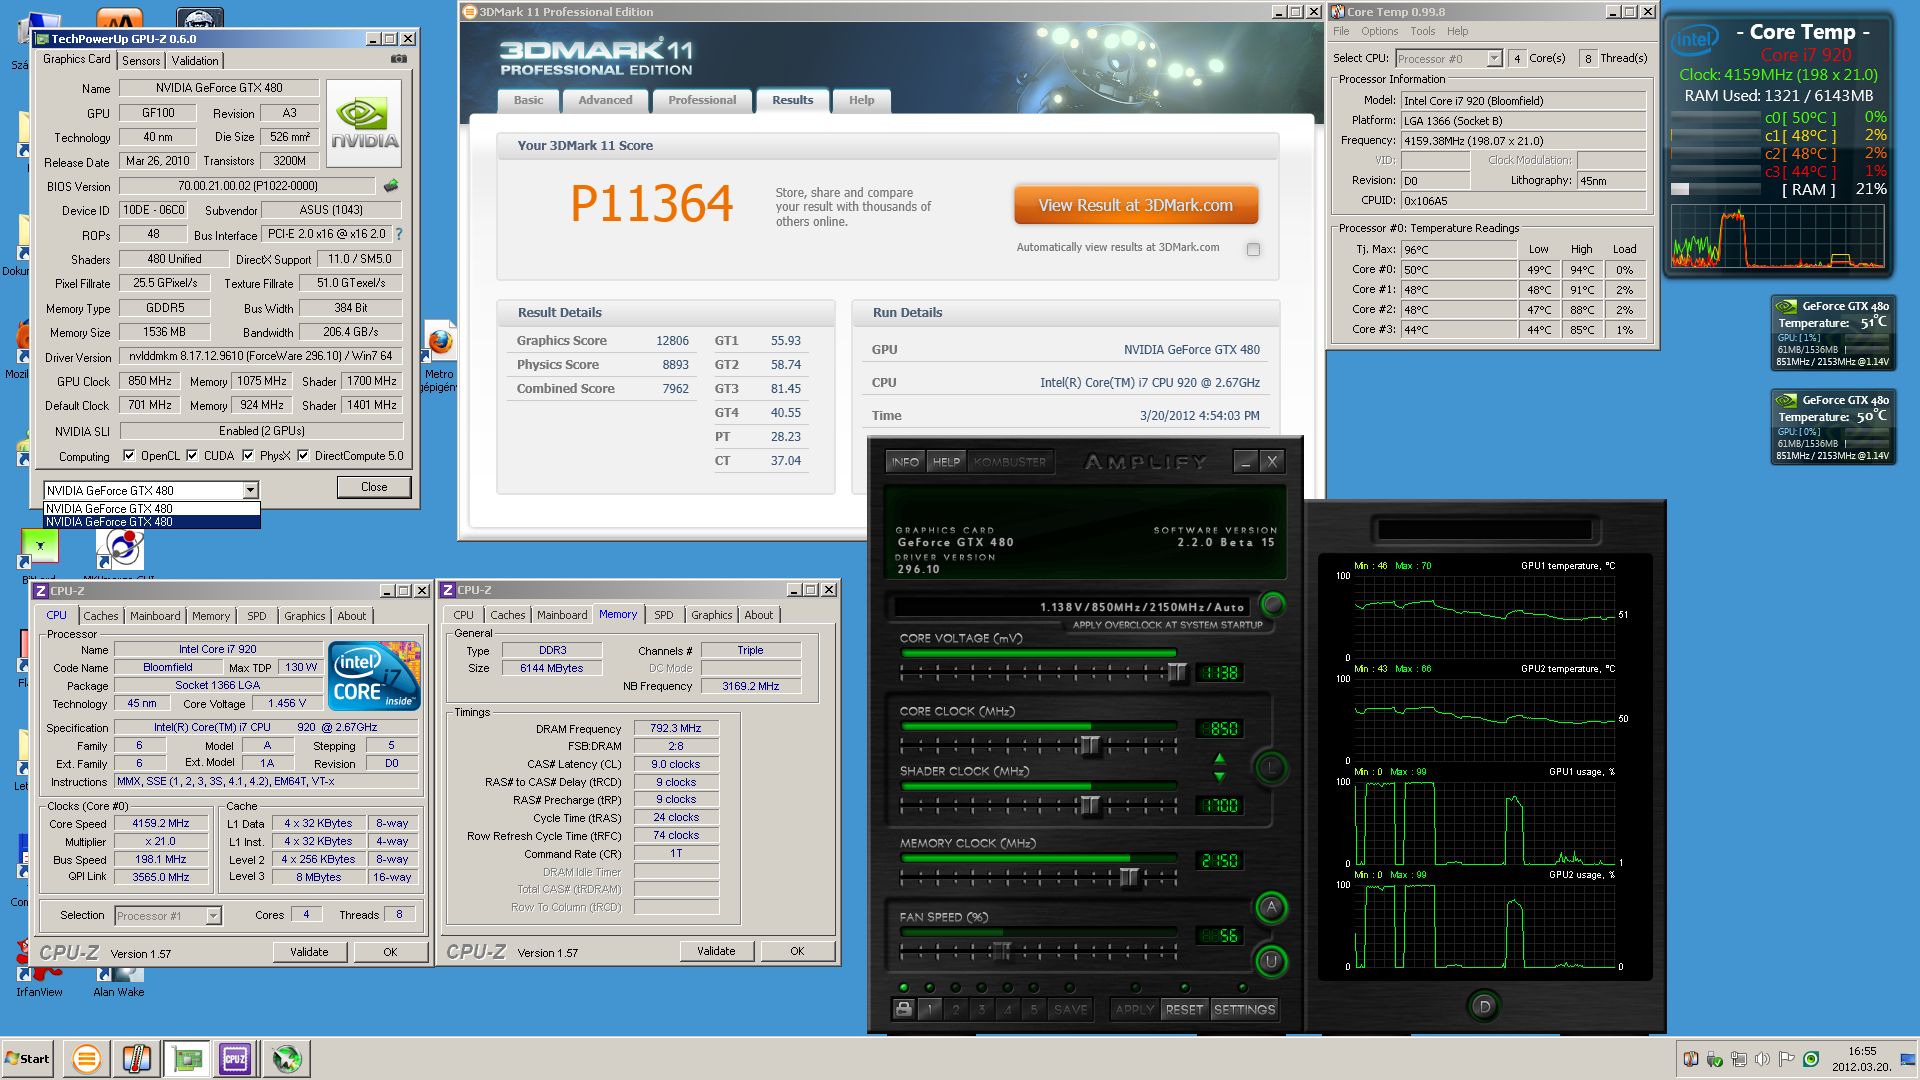Image resolution: width=1920 pixels, height=1080 pixels.
Task: Click the detach monitor D button
Action: coord(1484,1006)
